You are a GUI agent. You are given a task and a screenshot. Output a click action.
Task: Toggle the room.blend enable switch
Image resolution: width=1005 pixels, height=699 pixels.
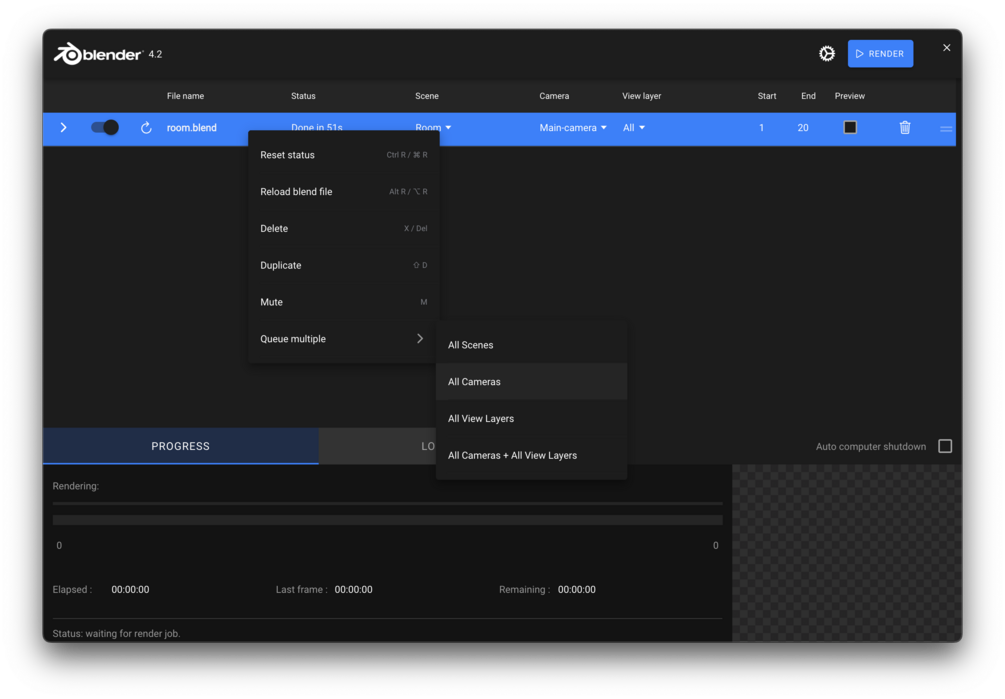(x=104, y=127)
